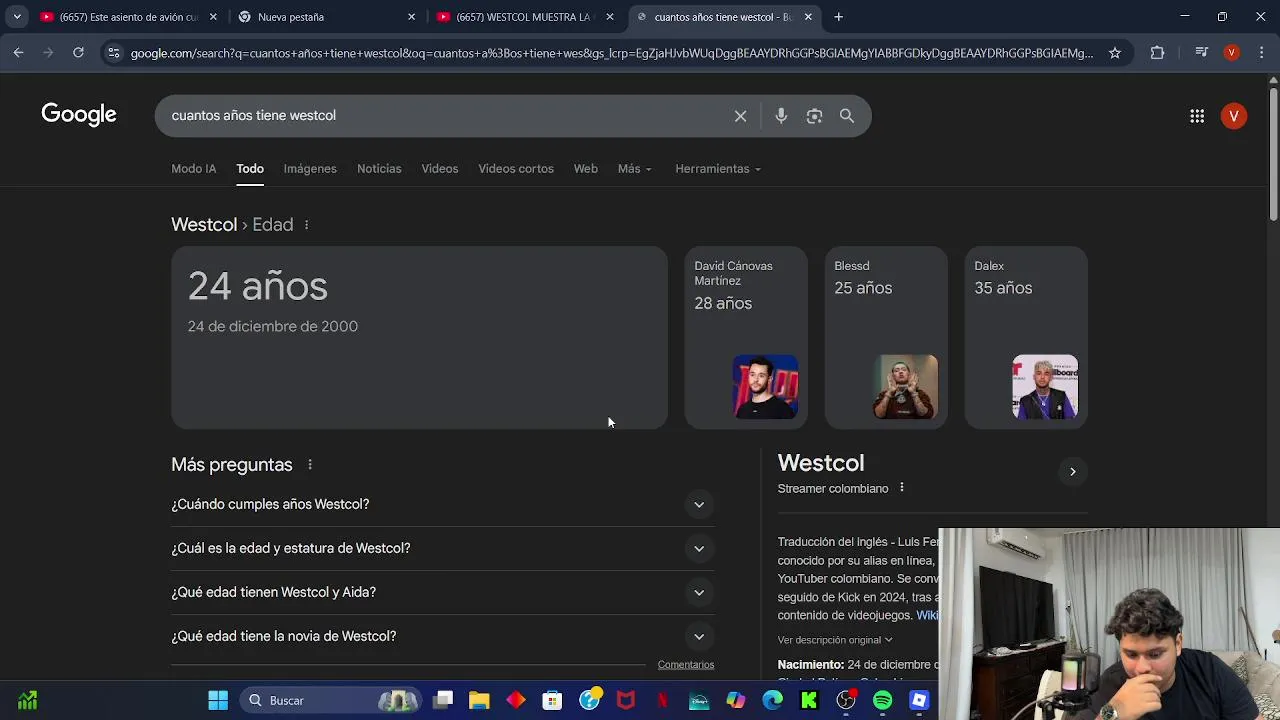Screen dimensions: 1280x720
Task: View site information in address bar
Action: pyautogui.click(x=113, y=53)
